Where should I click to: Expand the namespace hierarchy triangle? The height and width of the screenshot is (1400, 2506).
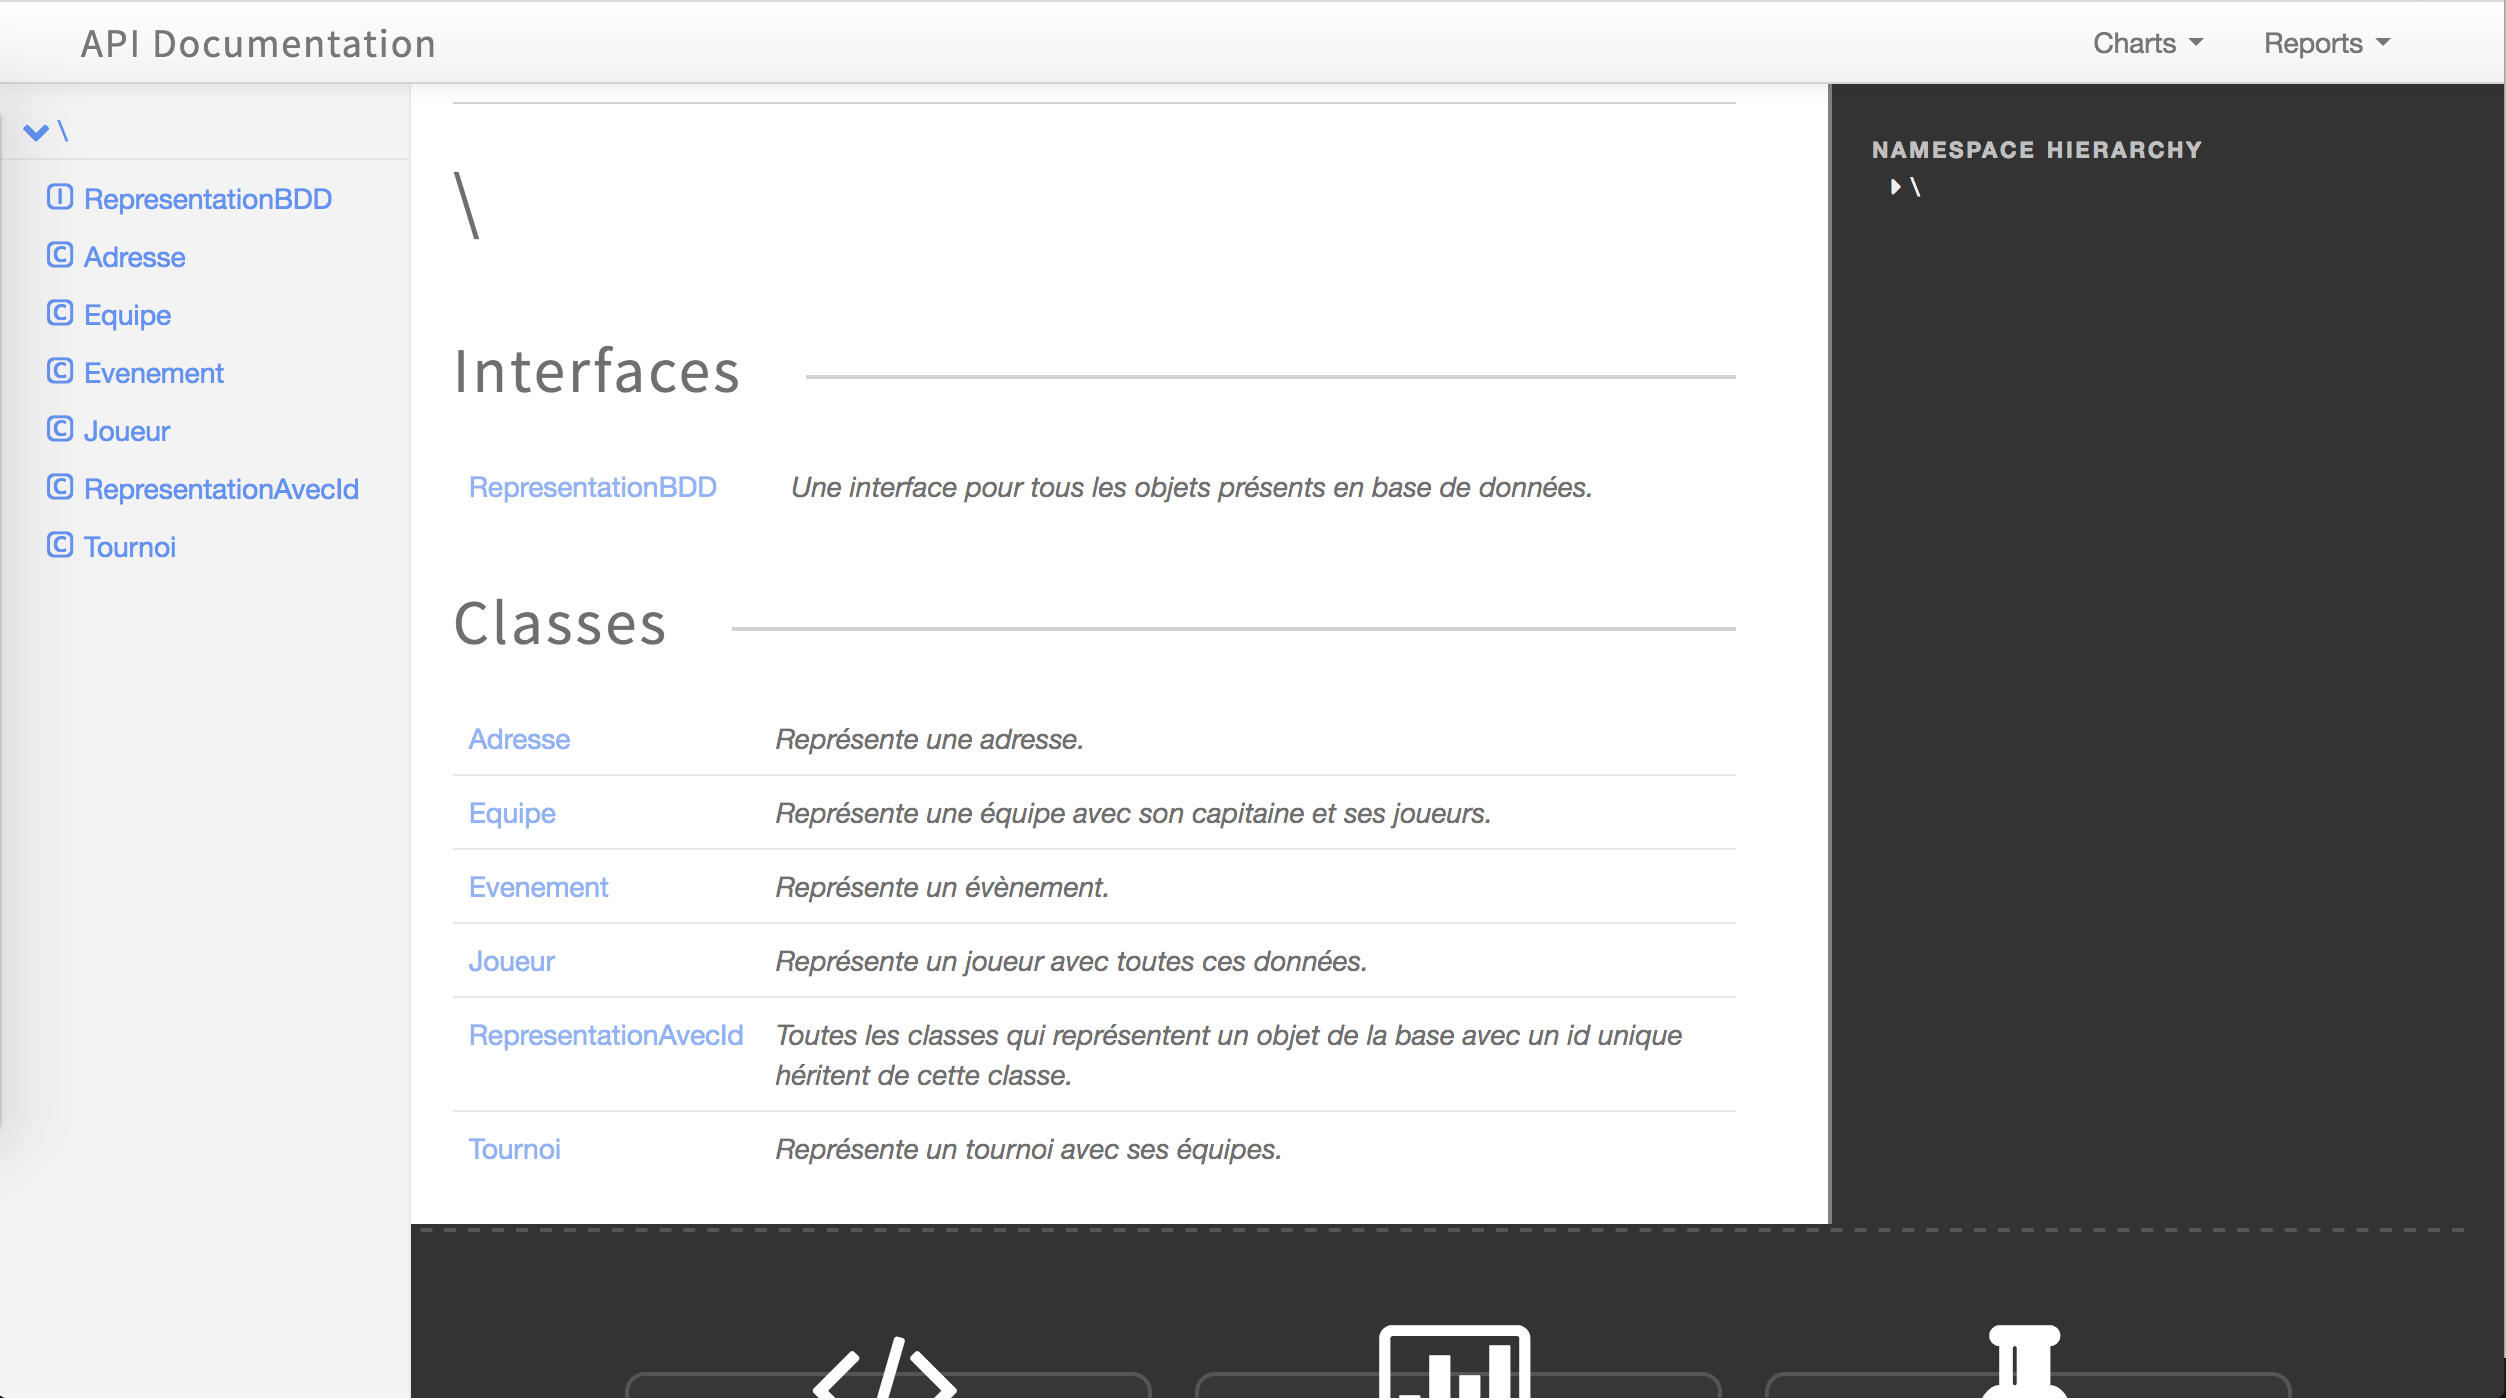pos(1895,187)
